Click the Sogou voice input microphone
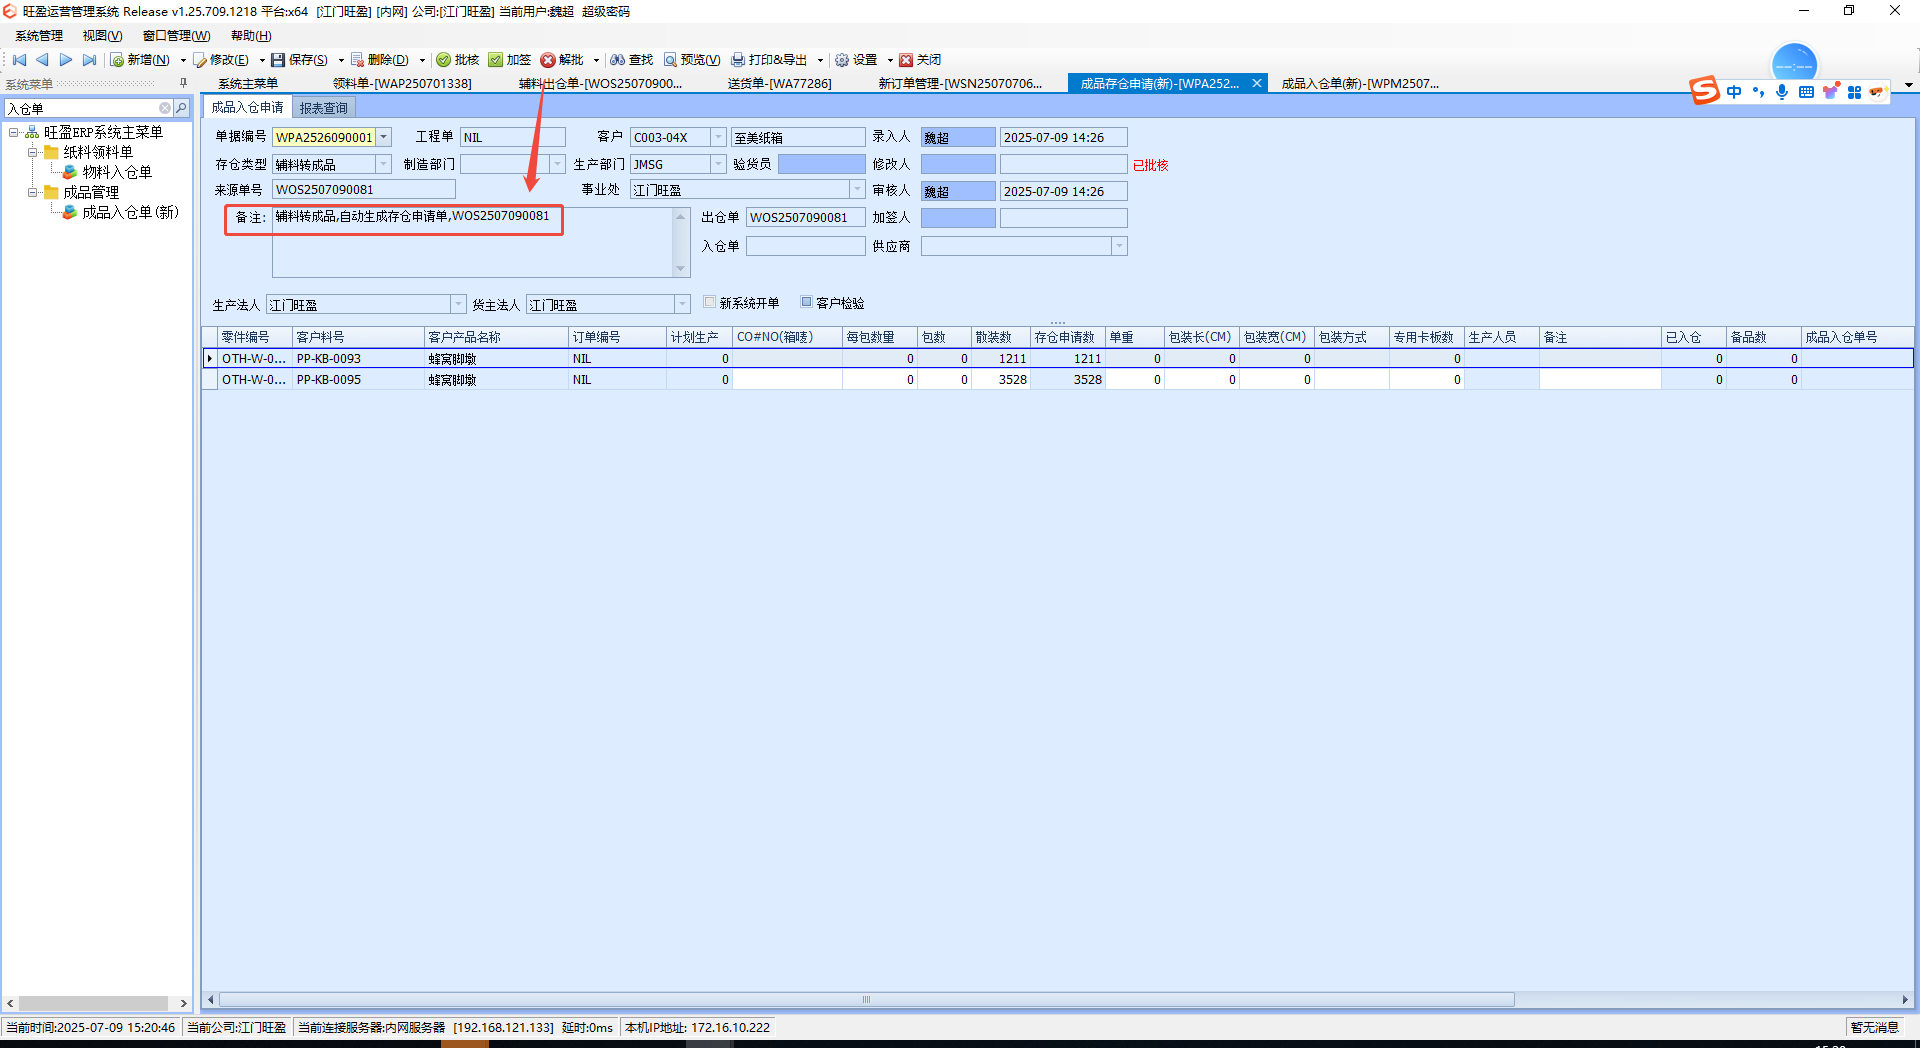Image resolution: width=1920 pixels, height=1048 pixels. [x=1782, y=92]
